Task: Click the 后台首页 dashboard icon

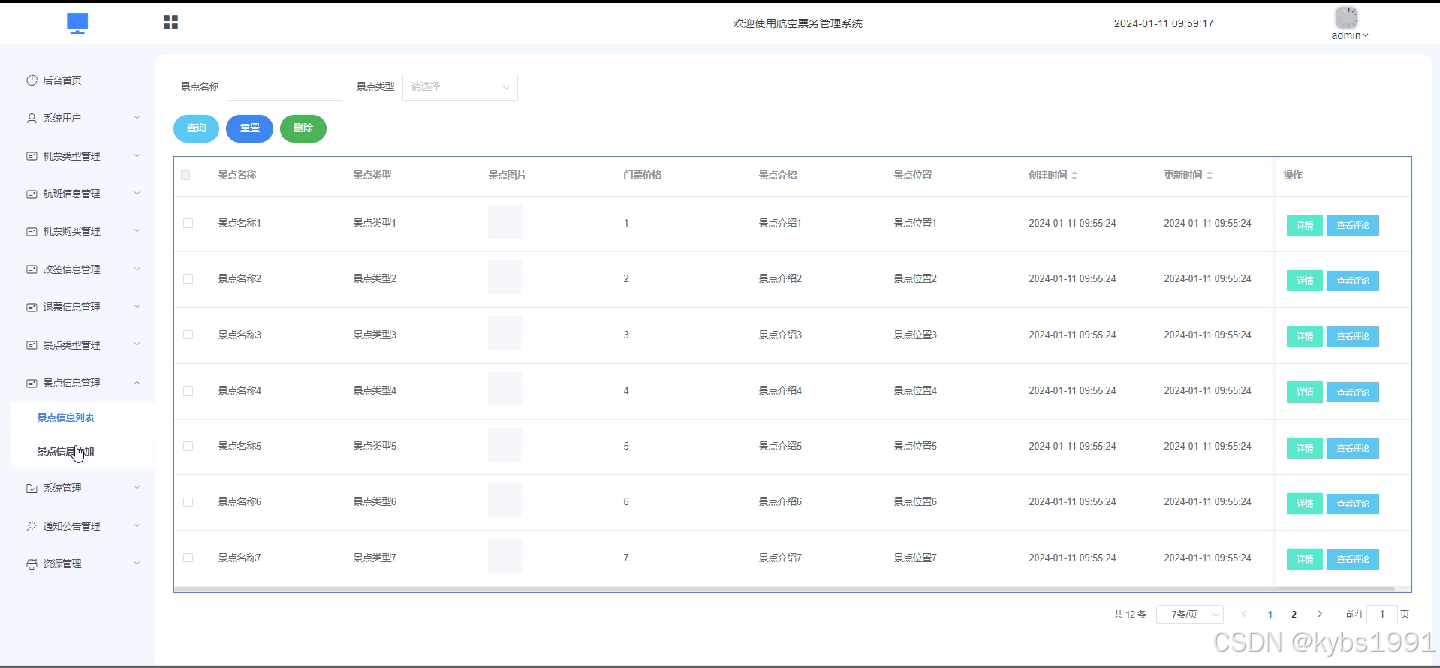Action: coord(32,80)
